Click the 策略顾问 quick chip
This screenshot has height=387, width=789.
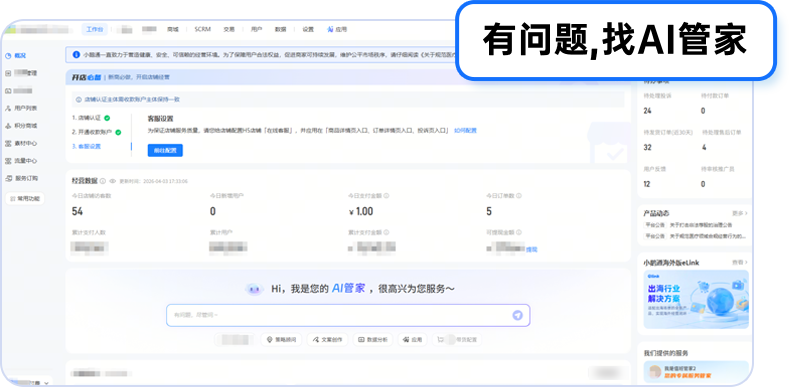(x=281, y=340)
